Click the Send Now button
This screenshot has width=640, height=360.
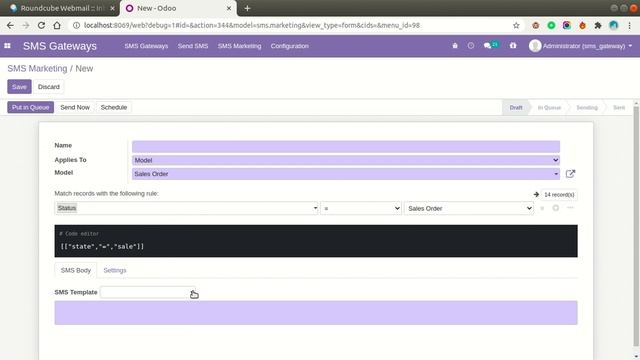[75, 107]
